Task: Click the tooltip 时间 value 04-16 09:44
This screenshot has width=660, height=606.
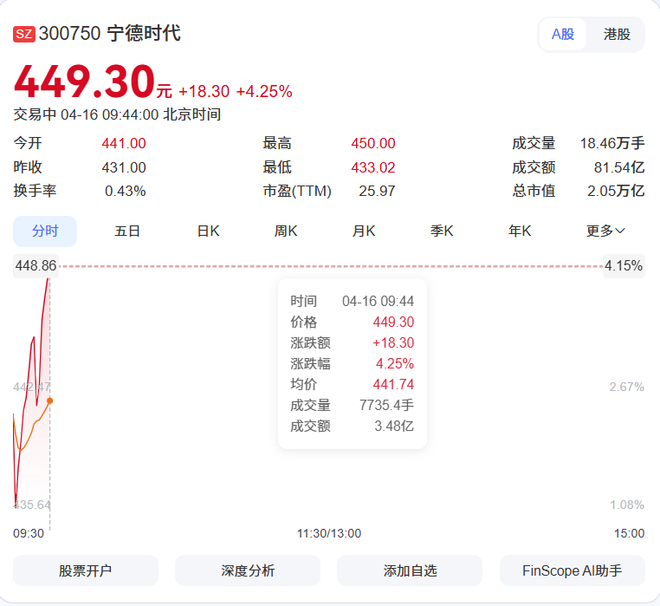Action: click(378, 301)
